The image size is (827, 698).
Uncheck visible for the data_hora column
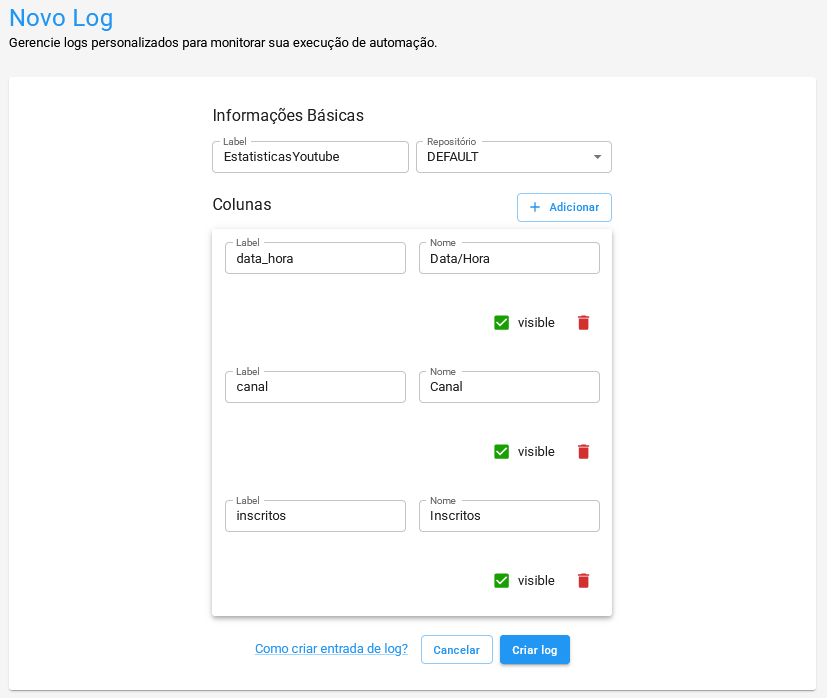(x=501, y=322)
